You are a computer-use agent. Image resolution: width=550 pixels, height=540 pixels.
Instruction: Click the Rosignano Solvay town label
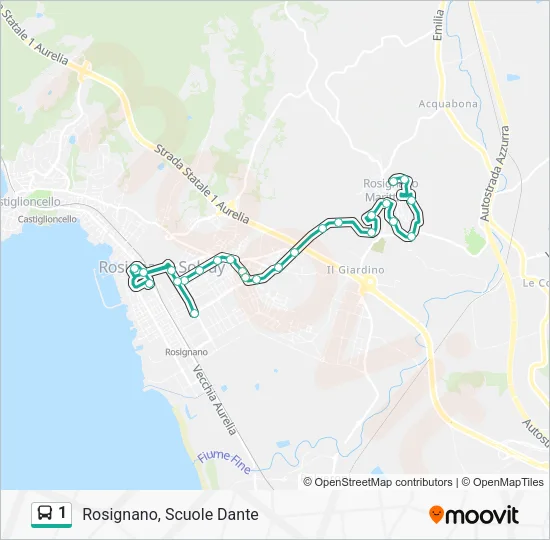(x=162, y=267)
